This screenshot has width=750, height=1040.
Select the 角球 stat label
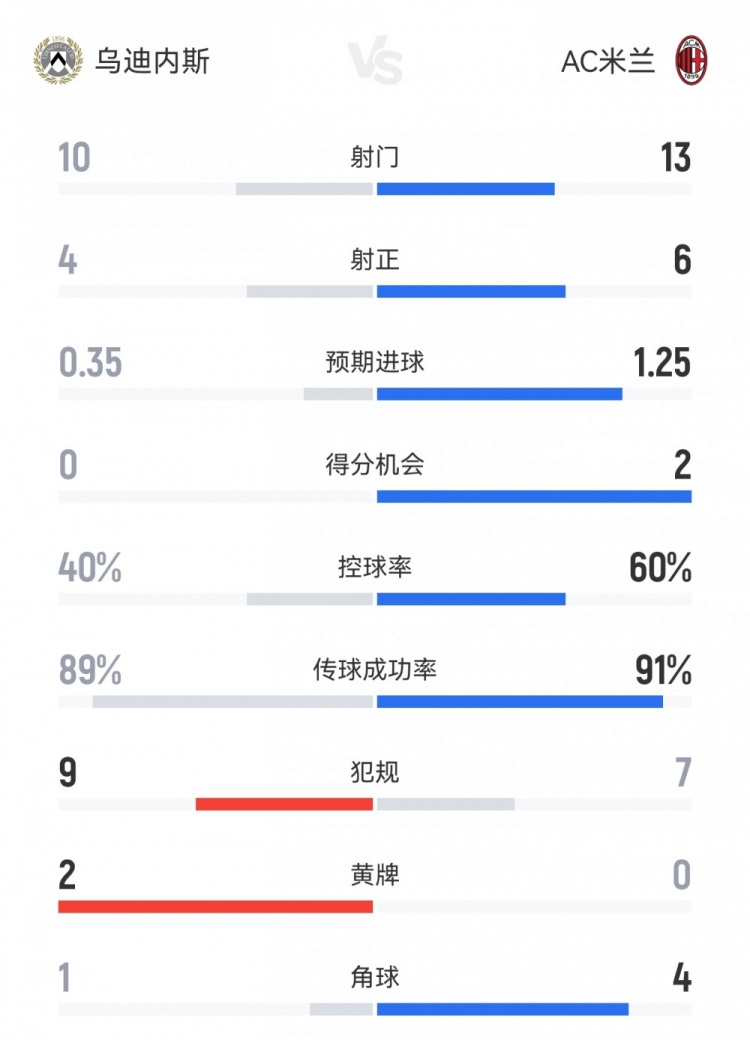tap(375, 978)
